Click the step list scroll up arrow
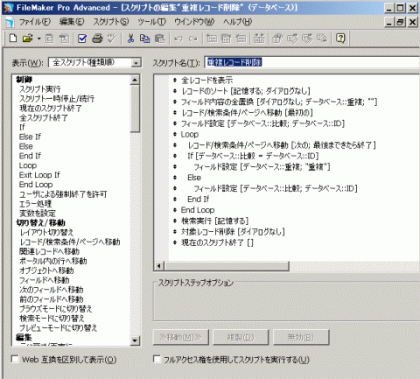 pos(135,80)
